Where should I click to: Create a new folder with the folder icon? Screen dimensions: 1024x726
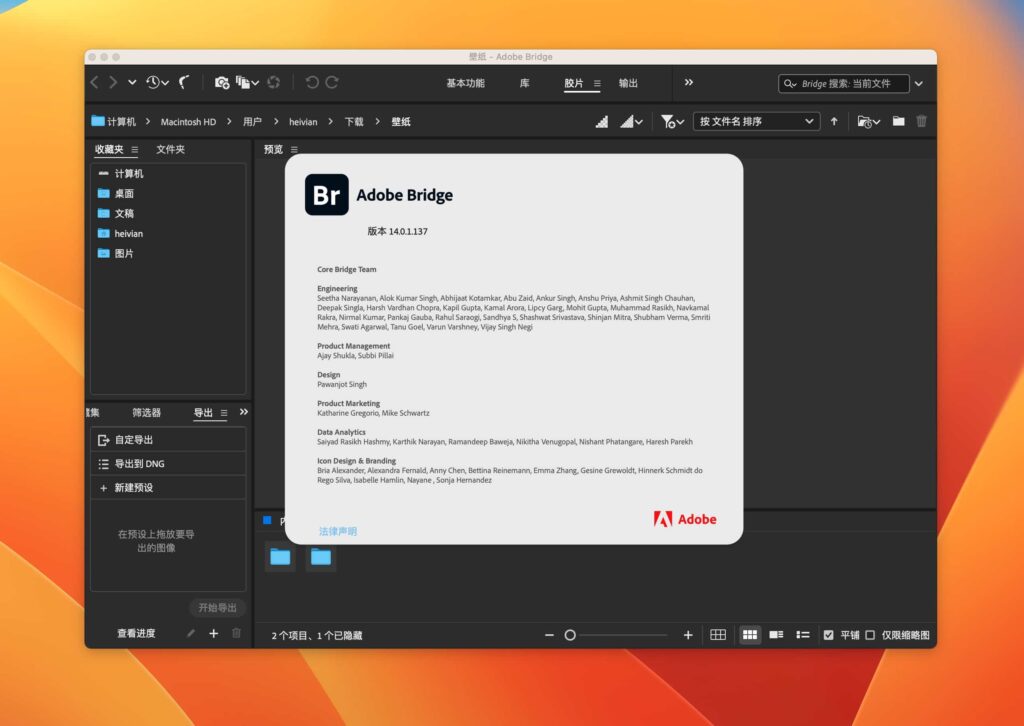click(898, 121)
